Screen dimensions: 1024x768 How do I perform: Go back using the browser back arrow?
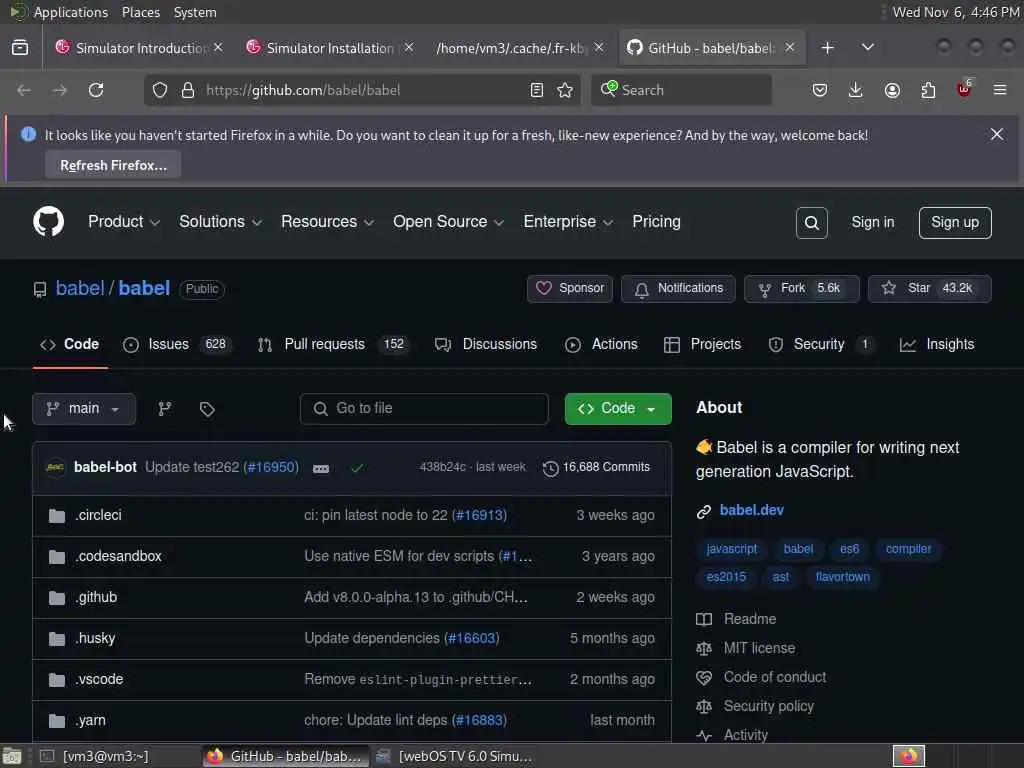click(24, 90)
